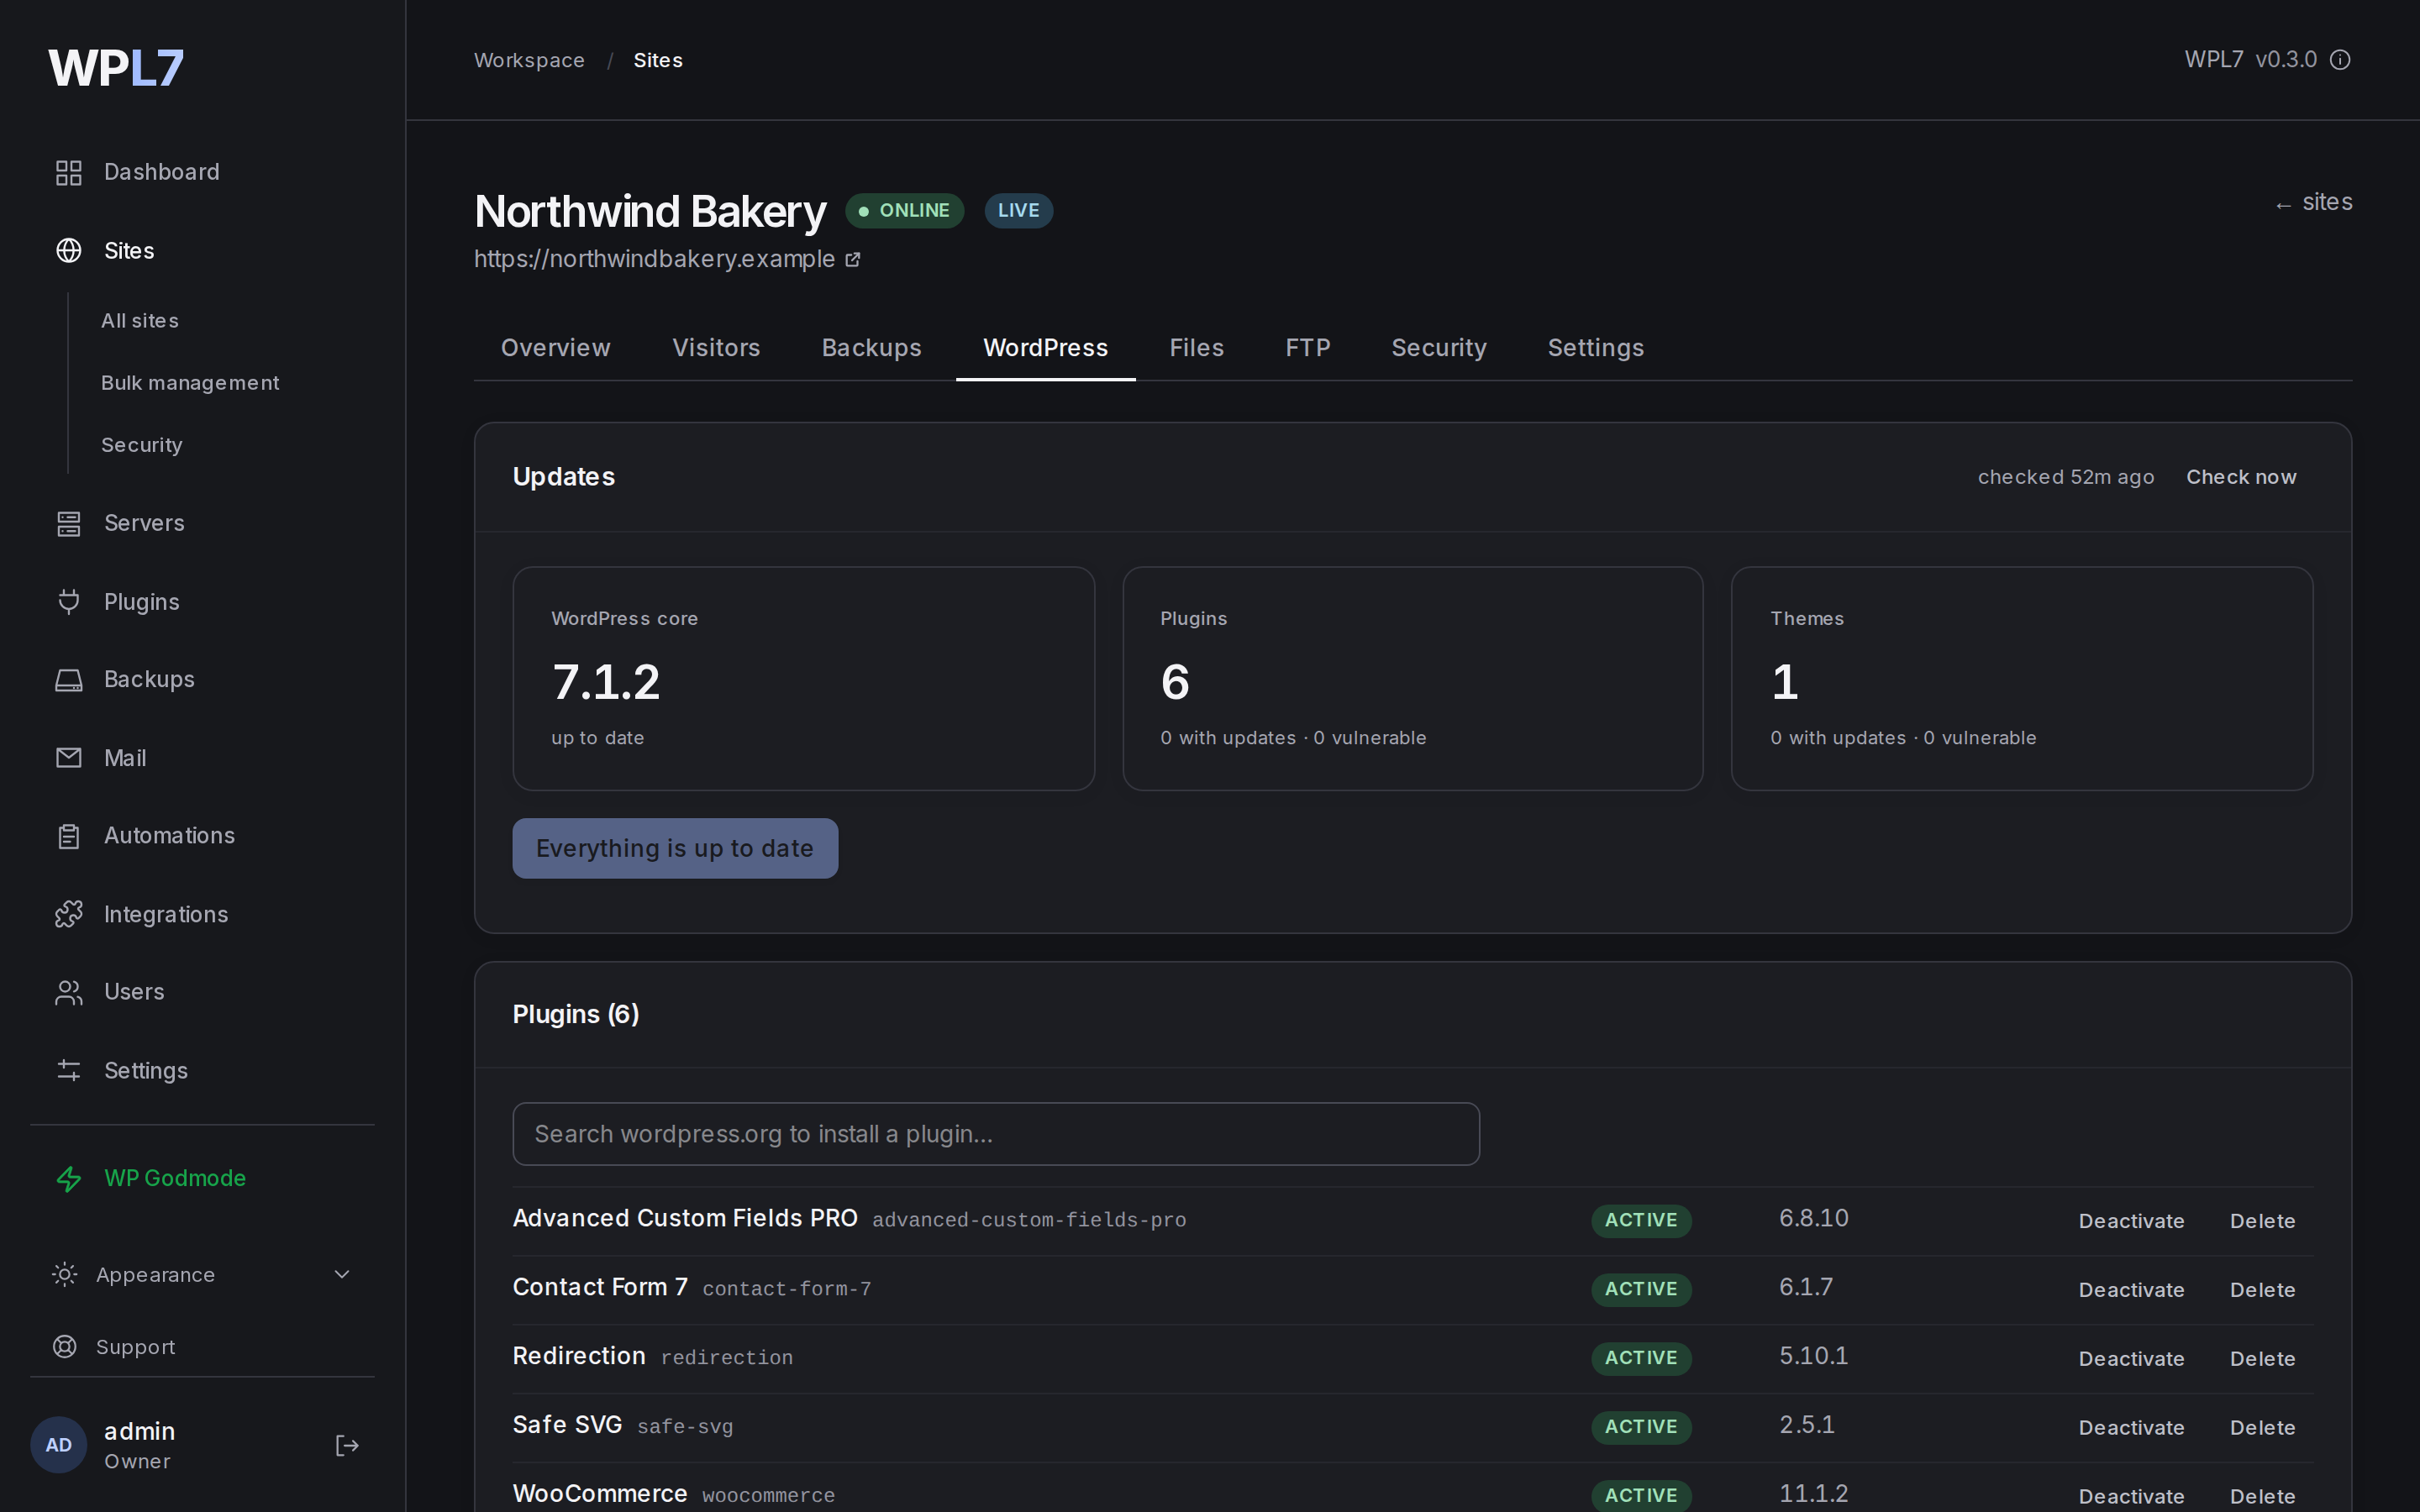Delete the Safe SVG plugin
Viewport: 2420px width, 1512px height.
(2262, 1428)
